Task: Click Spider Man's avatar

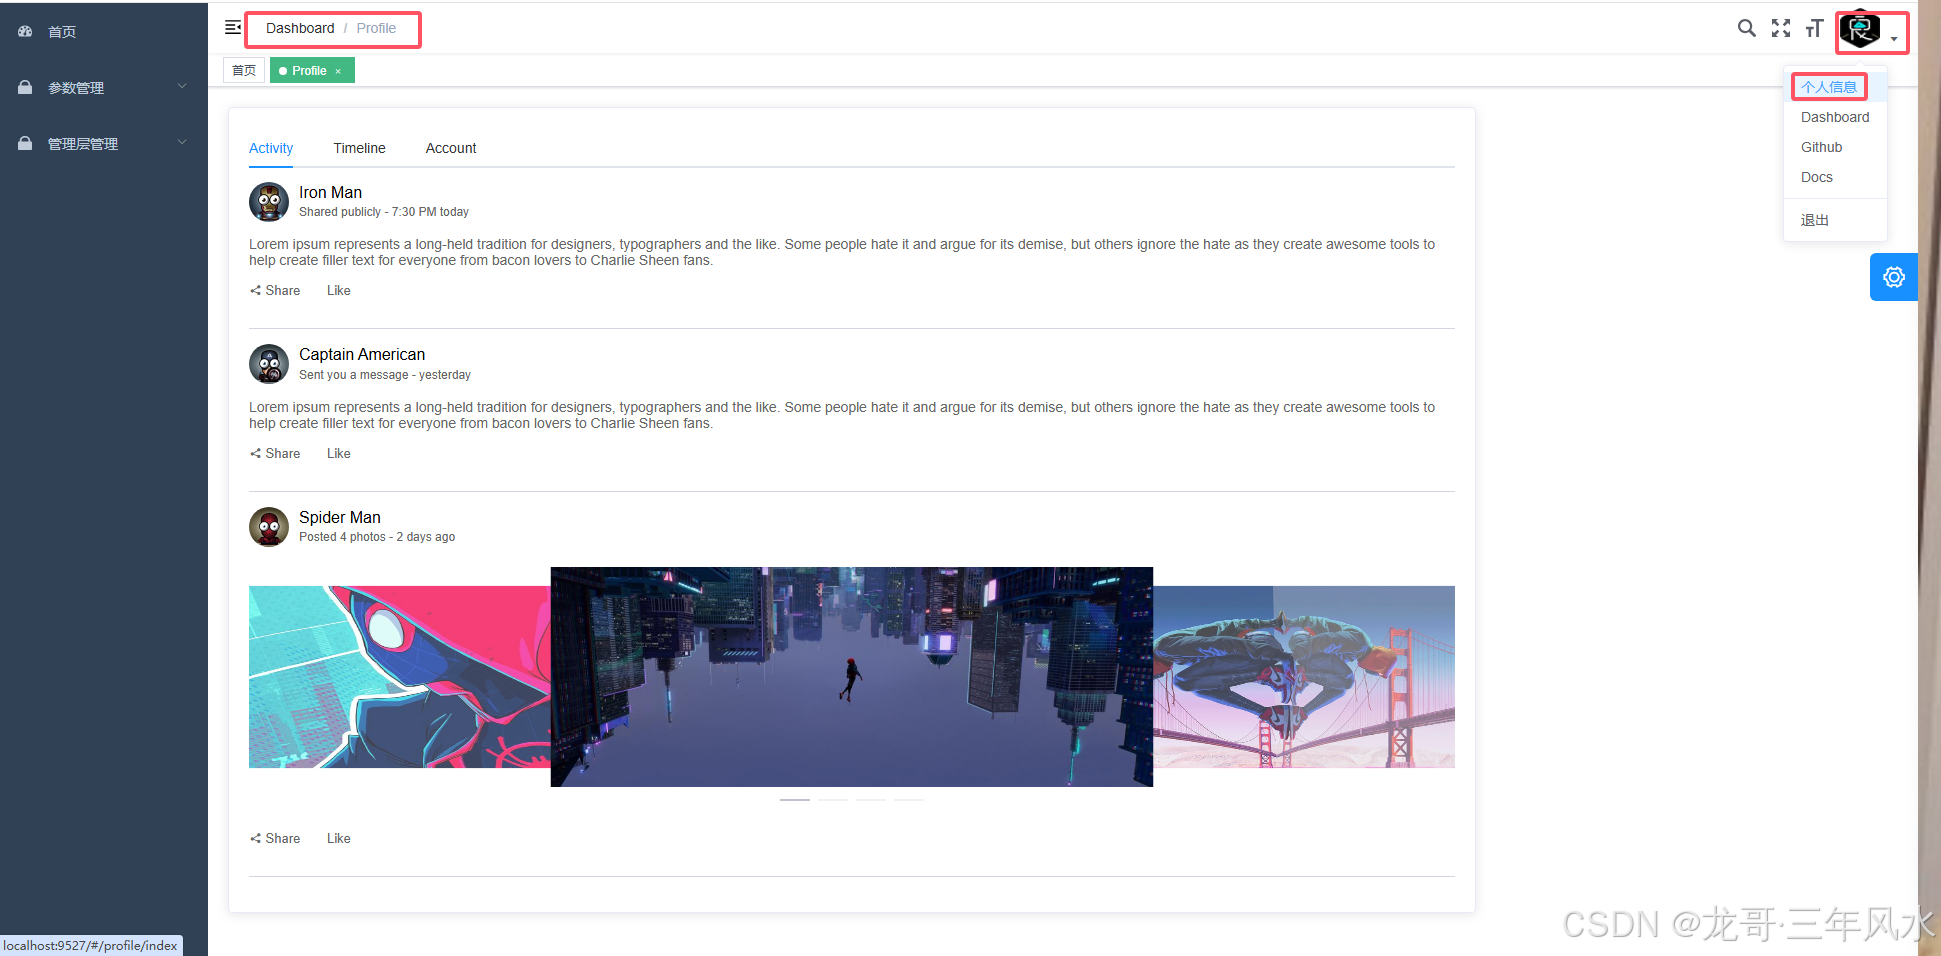Action: tap(269, 527)
